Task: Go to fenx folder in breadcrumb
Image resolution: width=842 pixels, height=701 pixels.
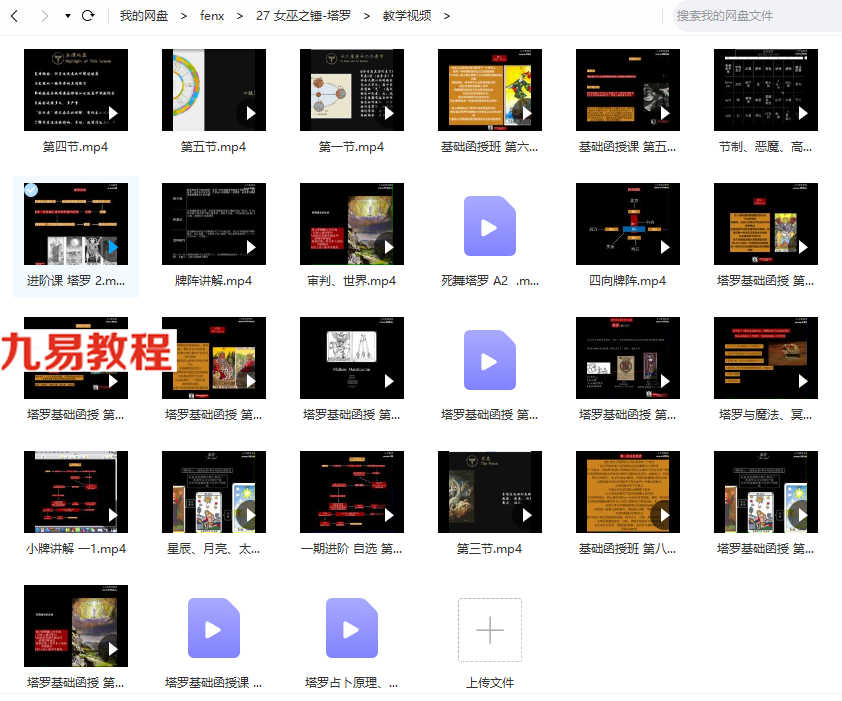Action: (x=212, y=16)
